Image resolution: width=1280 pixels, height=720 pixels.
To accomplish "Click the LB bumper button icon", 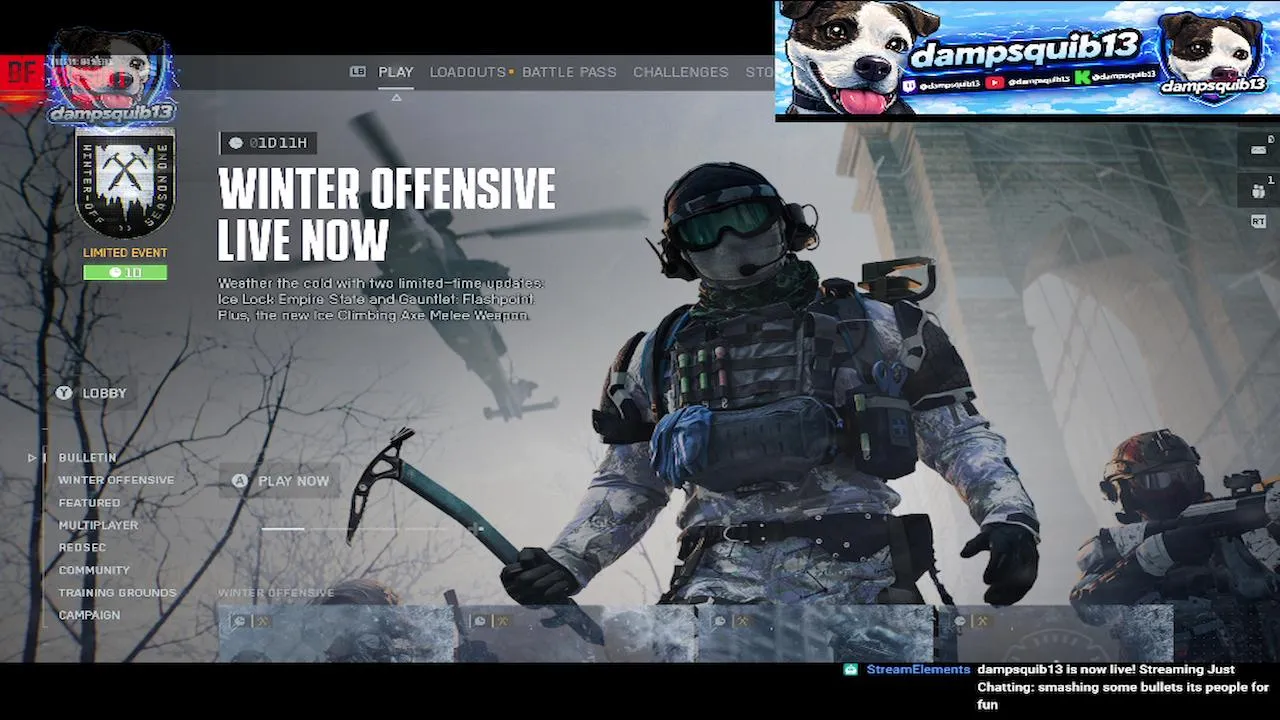I will (x=358, y=71).
